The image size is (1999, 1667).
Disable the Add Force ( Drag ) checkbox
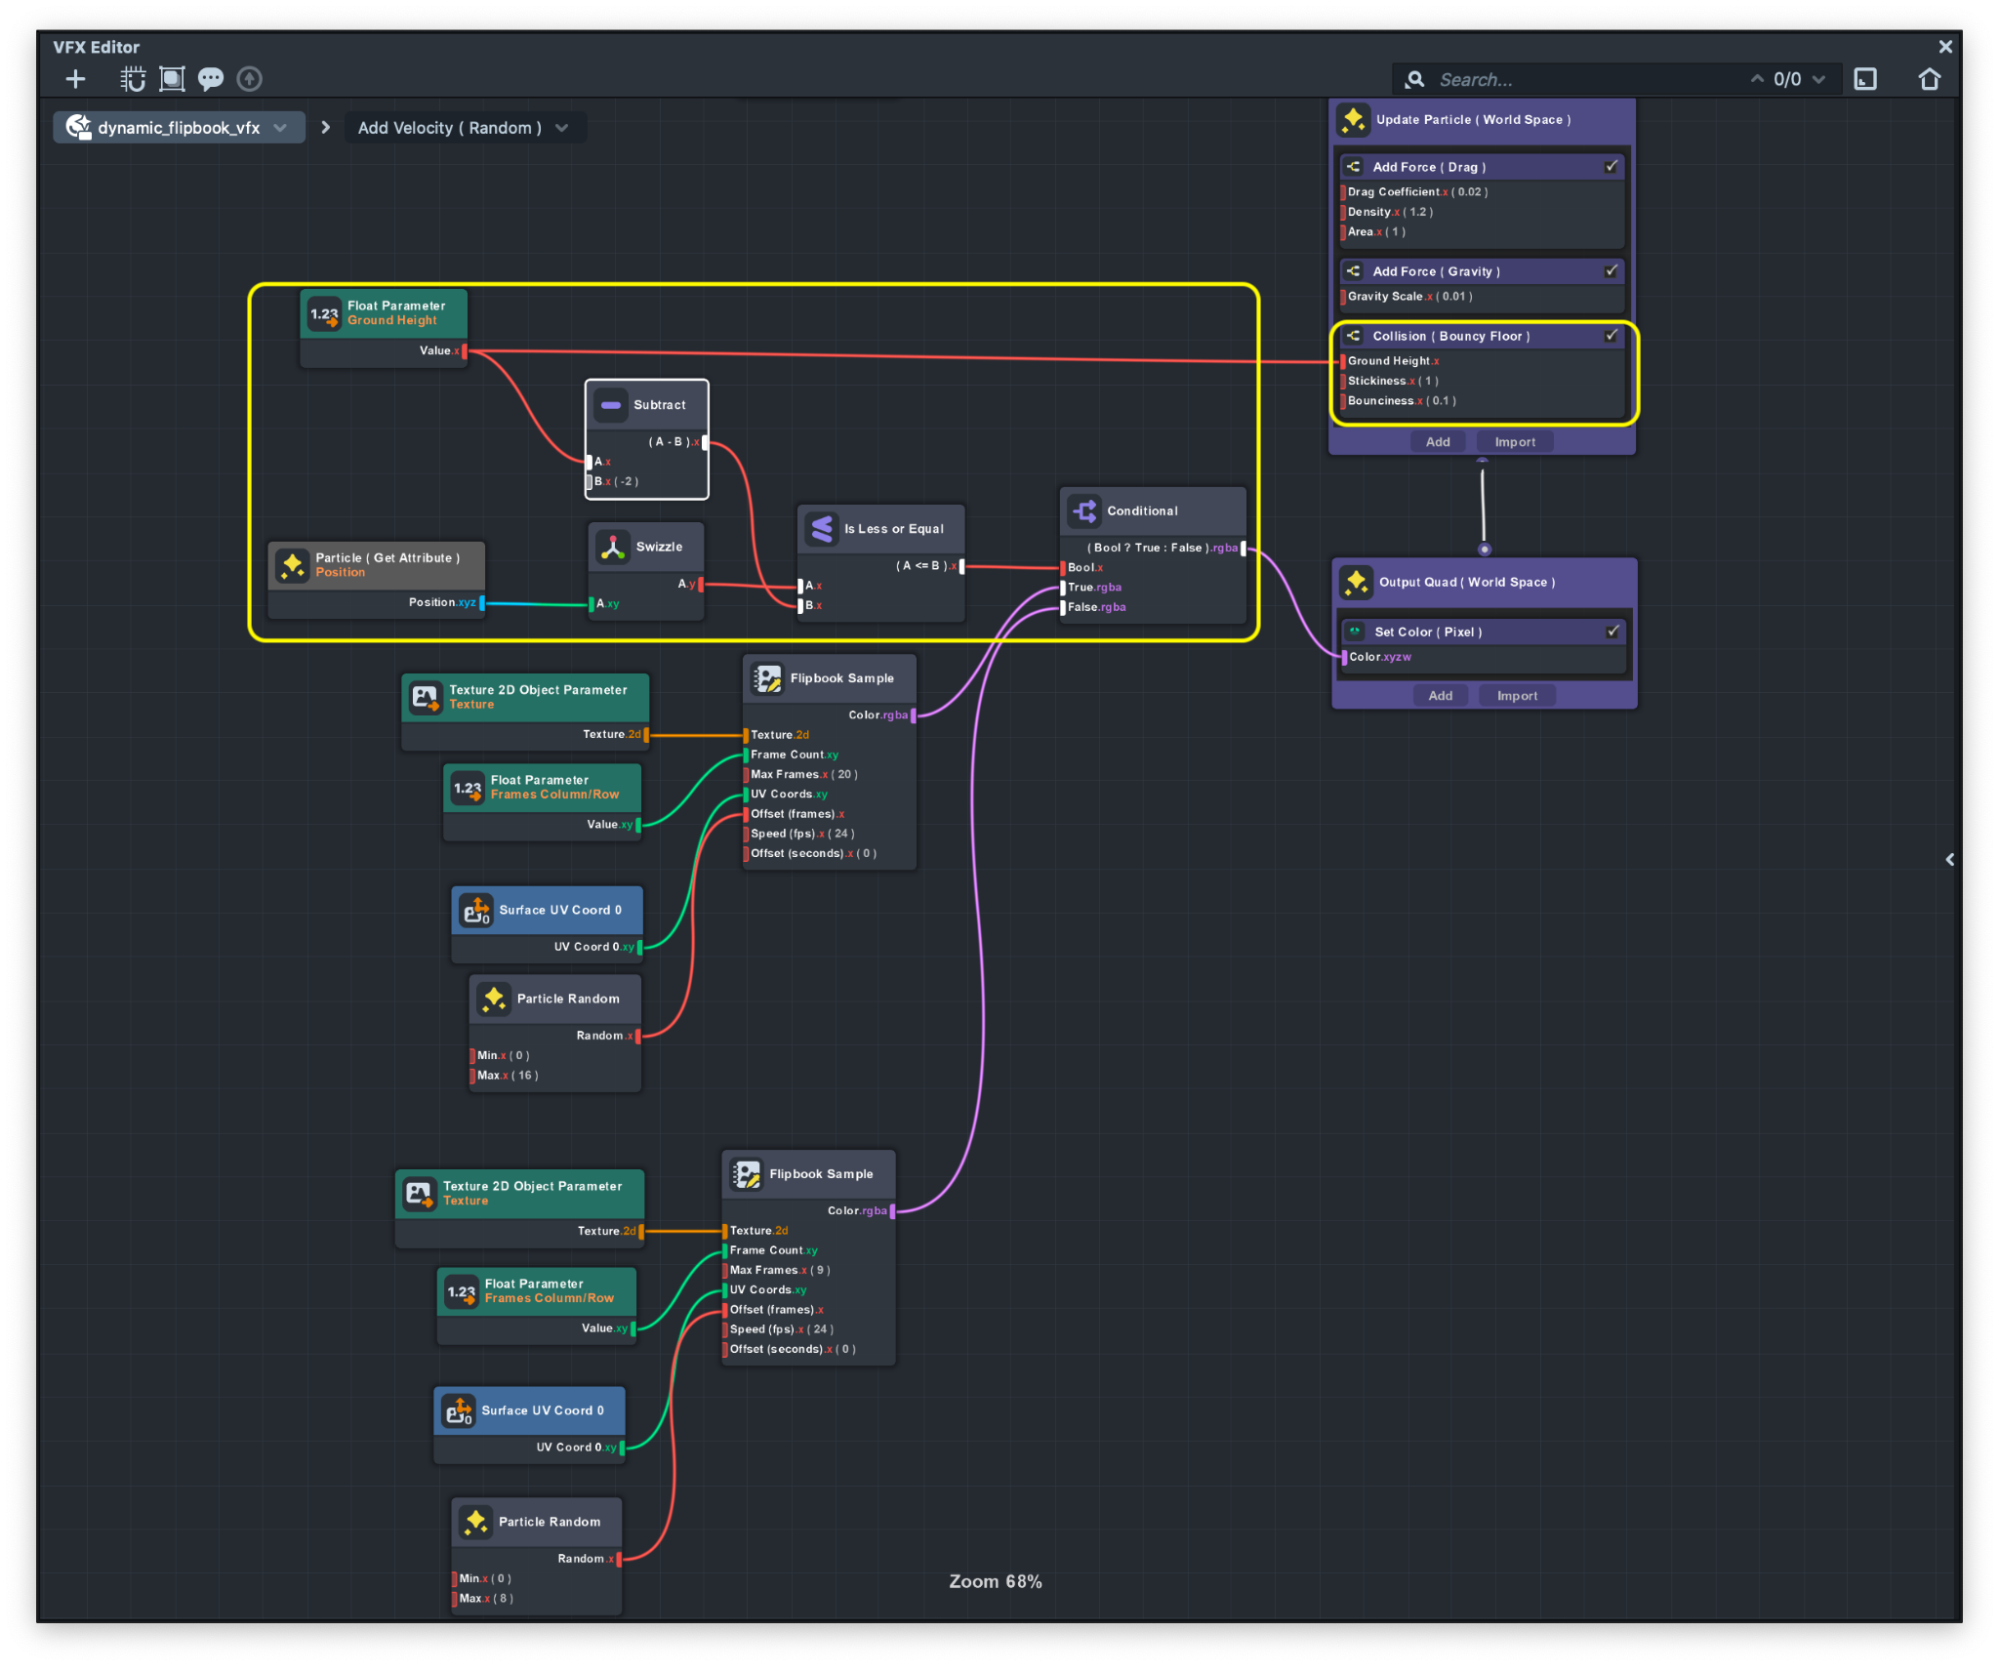[1611, 167]
